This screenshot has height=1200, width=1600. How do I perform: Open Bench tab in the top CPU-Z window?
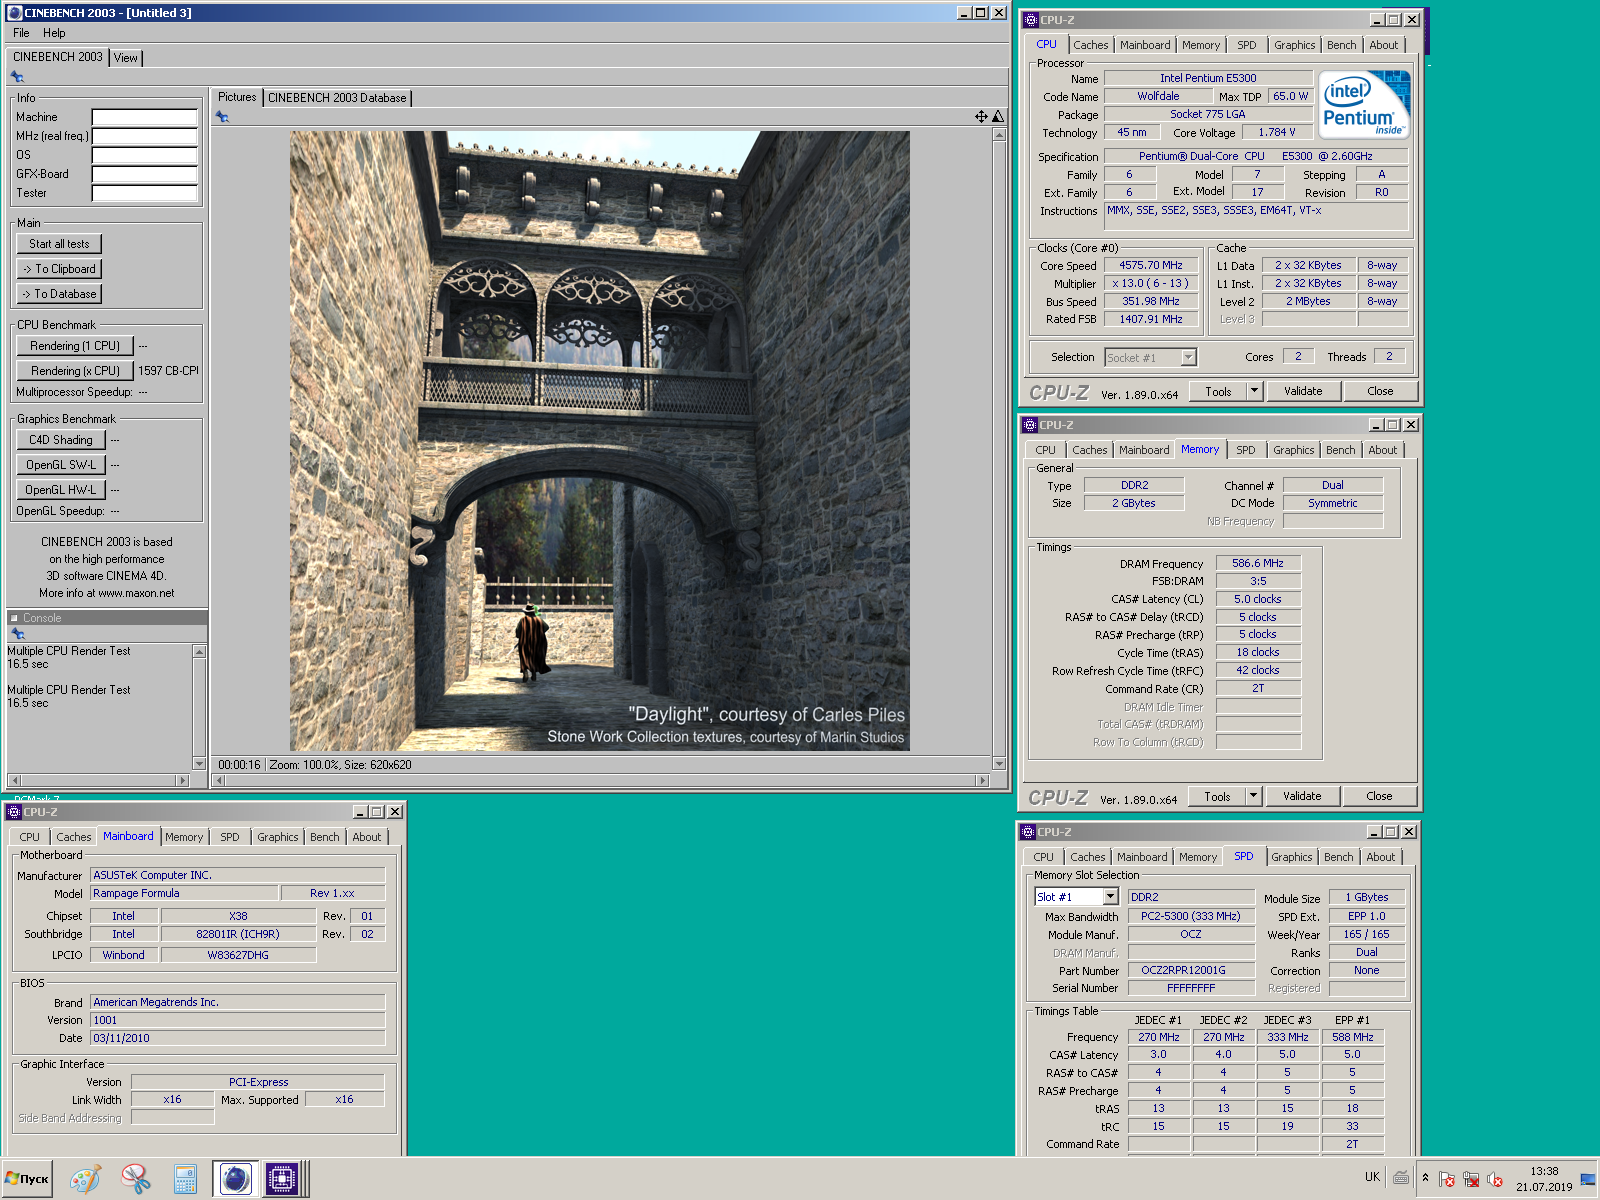pyautogui.click(x=1342, y=45)
